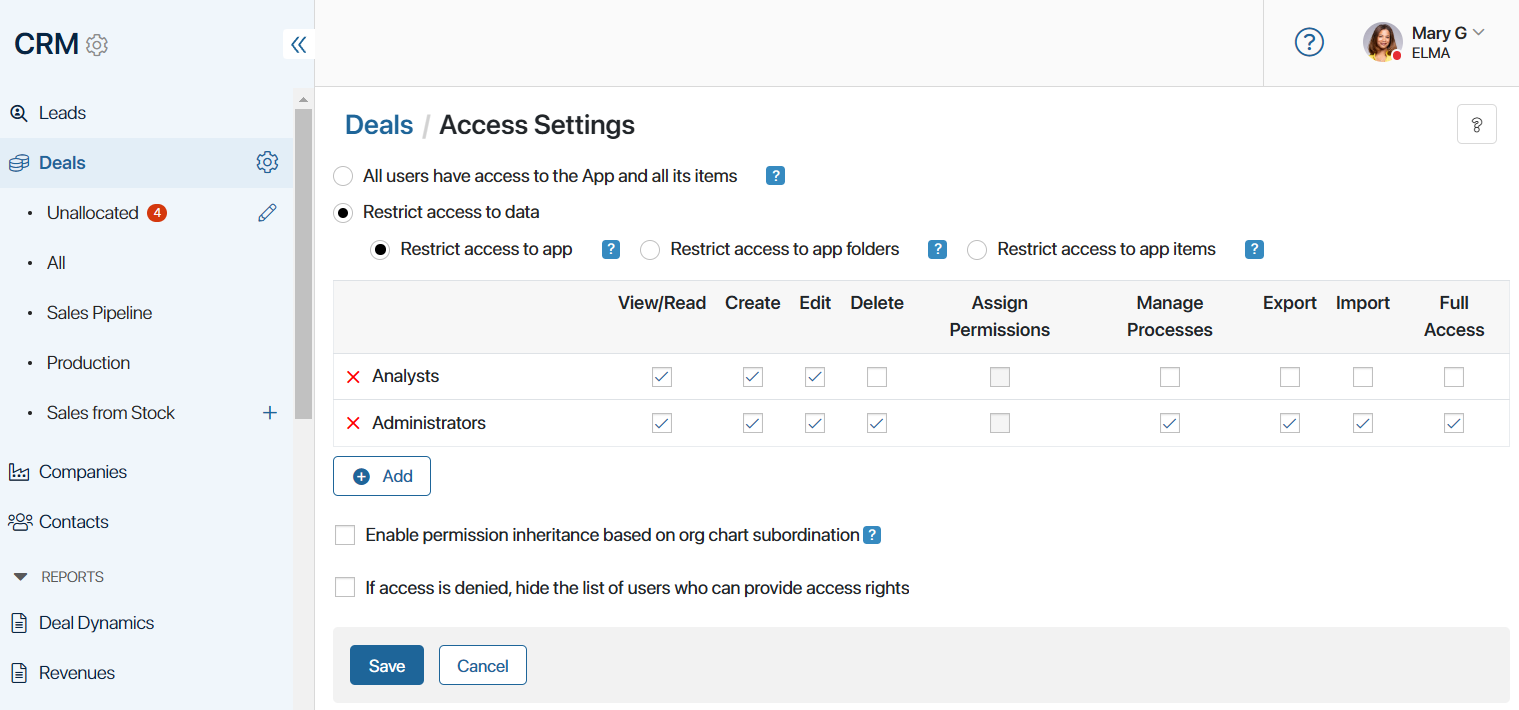Click the Leads search icon

pyautogui.click(x=19, y=113)
